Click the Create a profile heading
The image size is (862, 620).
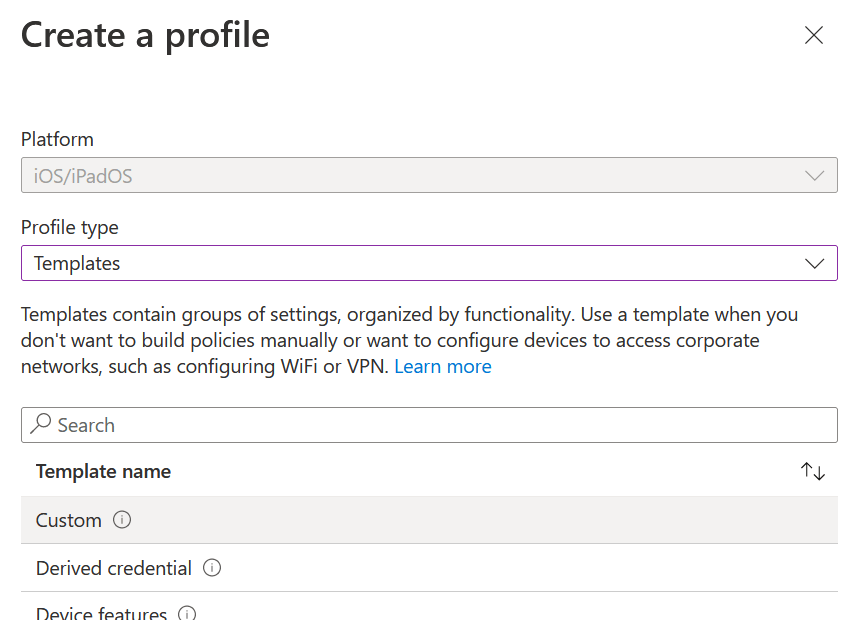146,36
